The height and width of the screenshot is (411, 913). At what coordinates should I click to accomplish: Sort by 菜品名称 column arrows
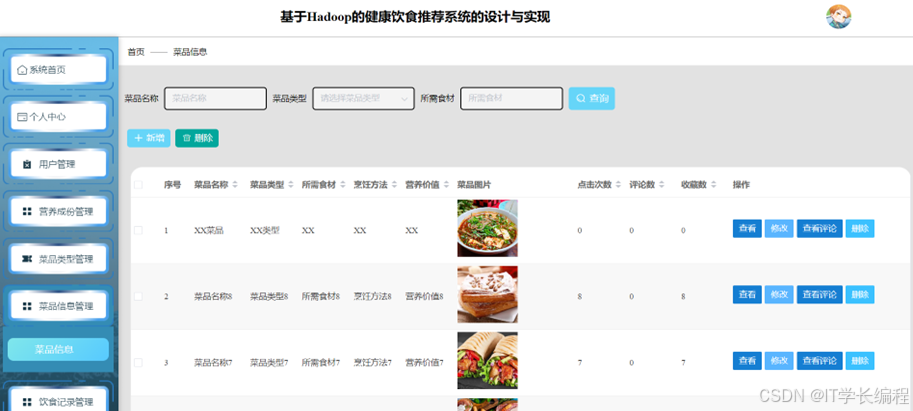235,185
